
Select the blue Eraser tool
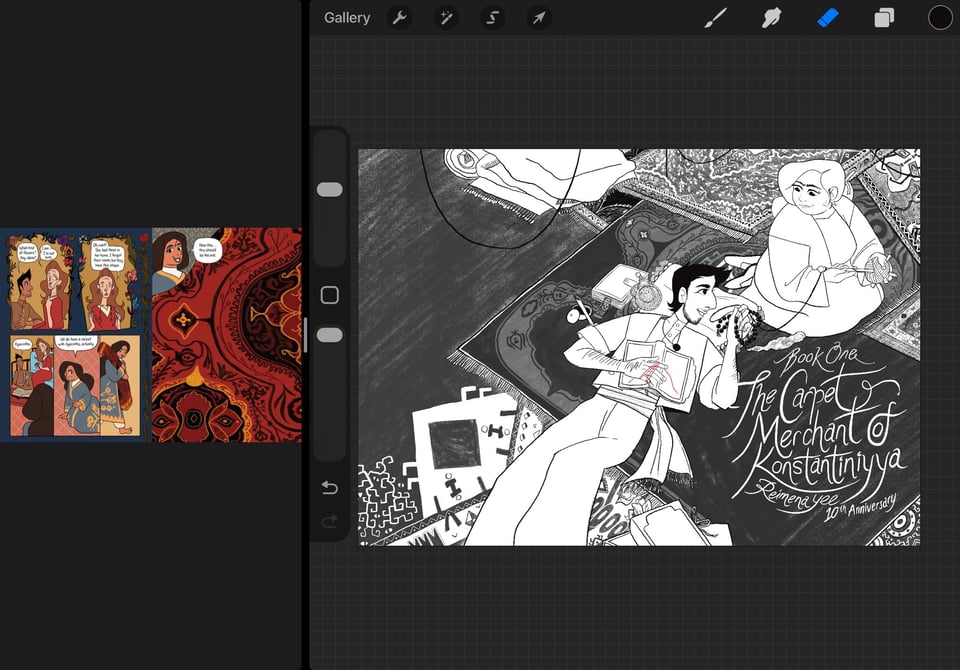(827, 18)
